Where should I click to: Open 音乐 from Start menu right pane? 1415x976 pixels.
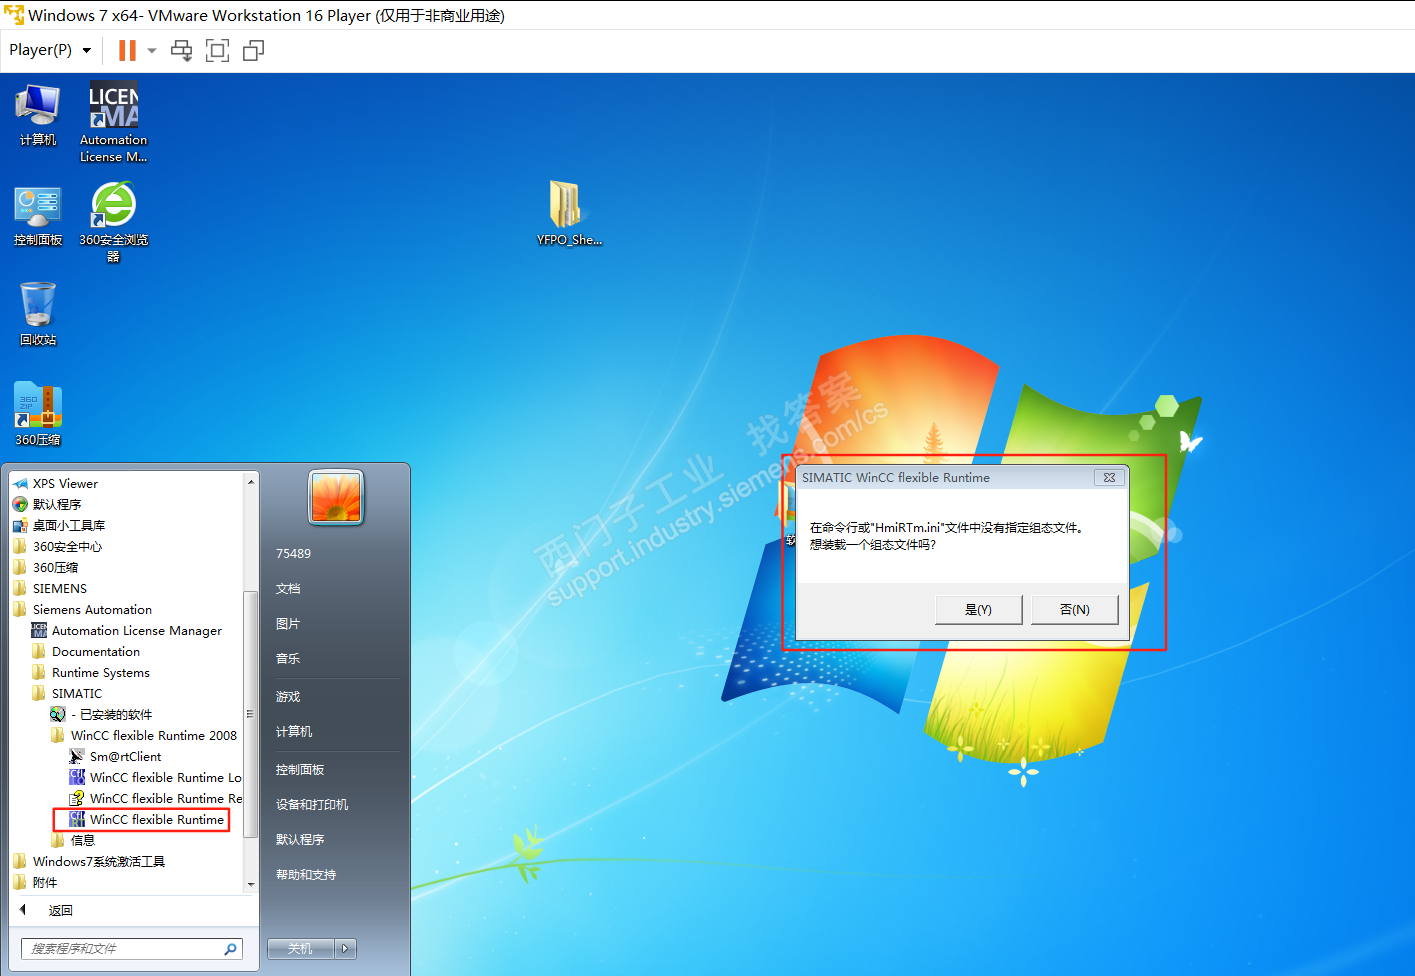[288, 658]
